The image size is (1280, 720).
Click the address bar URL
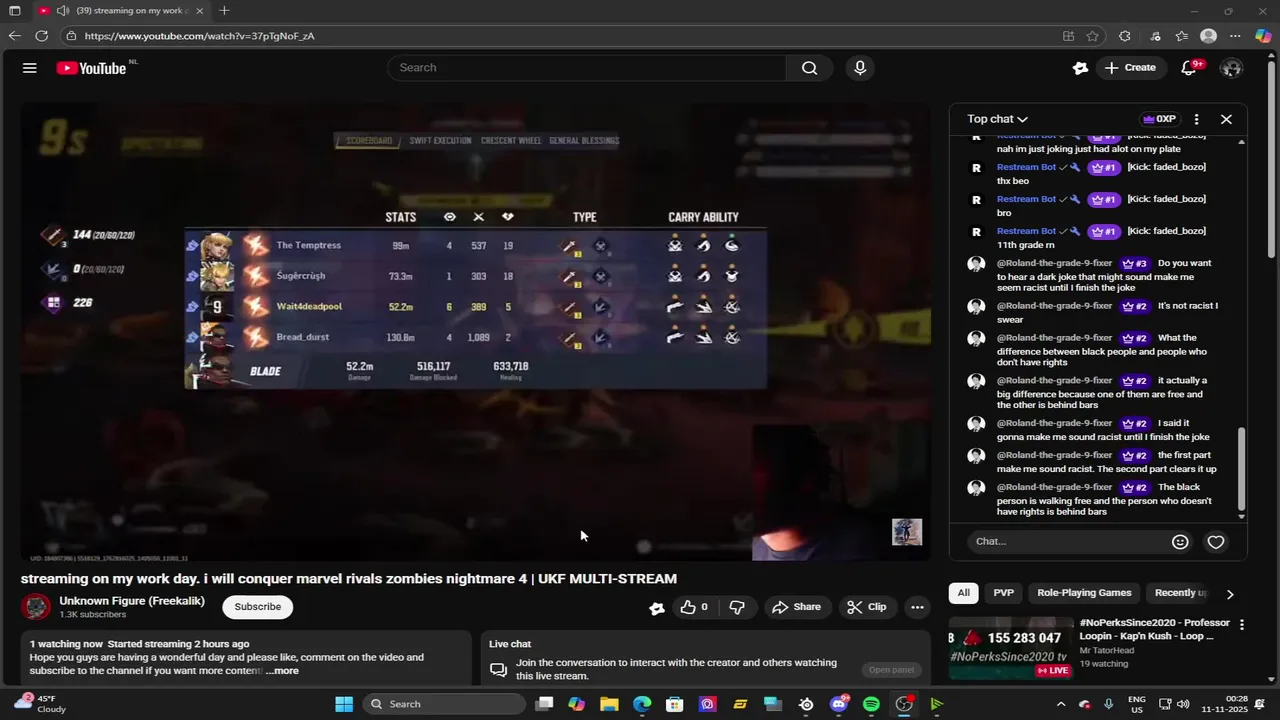coord(200,36)
